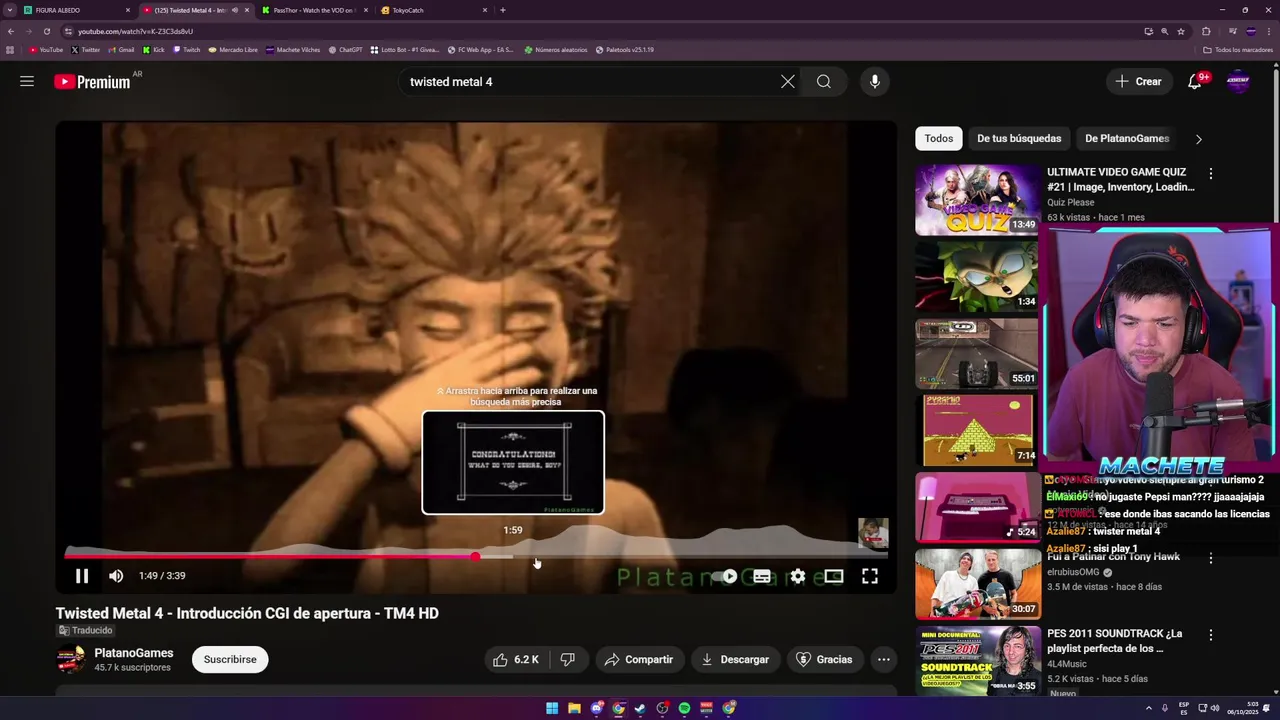The width and height of the screenshot is (1280, 720).
Task: Open the YouTube guide hamburger menu
Action: [x=27, y=82]
